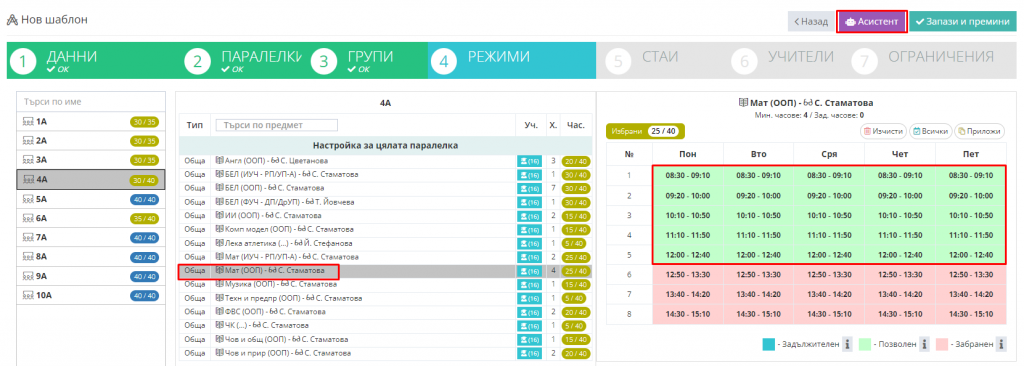1024x366 pixels.
Task: Select class 7А in list
Action: click(x=91, y=237)
